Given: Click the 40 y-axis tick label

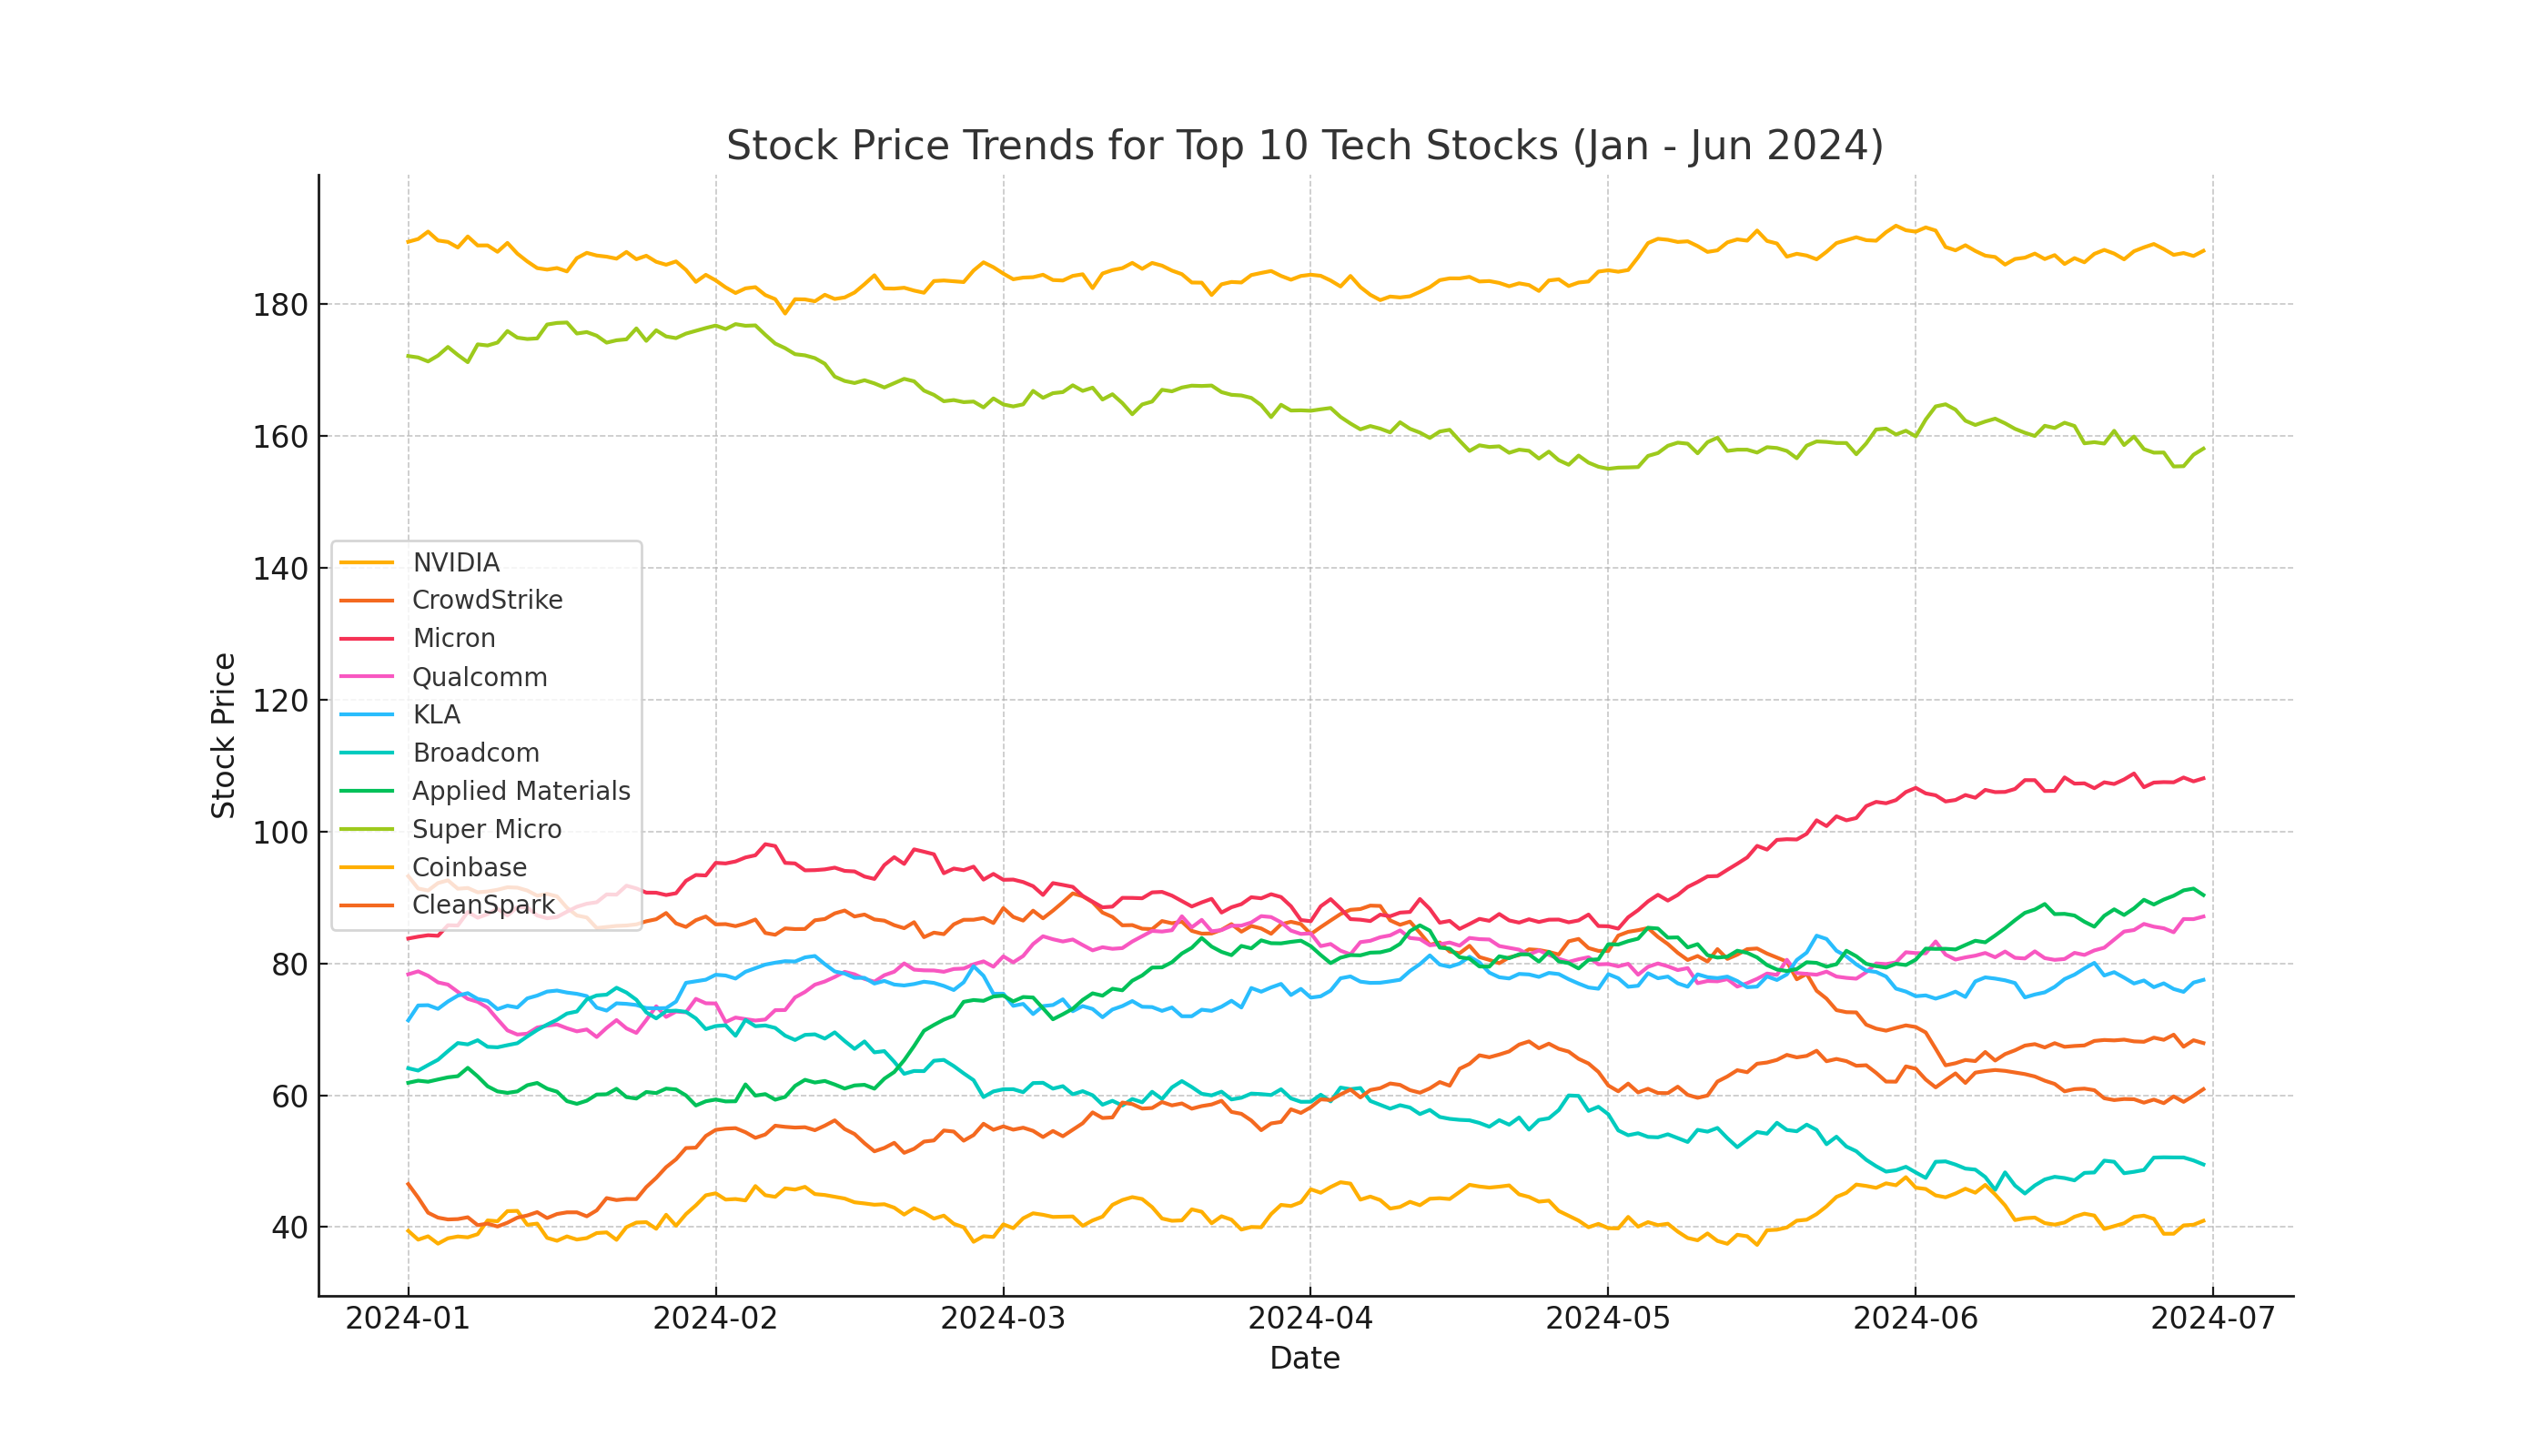Looking at the screenshot, I should 289,1228.
